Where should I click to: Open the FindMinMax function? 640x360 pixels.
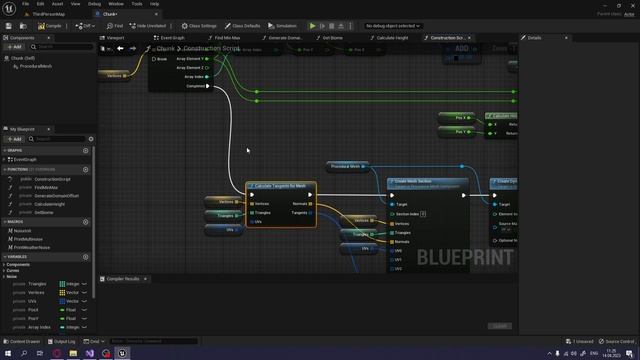click(46, 188)
